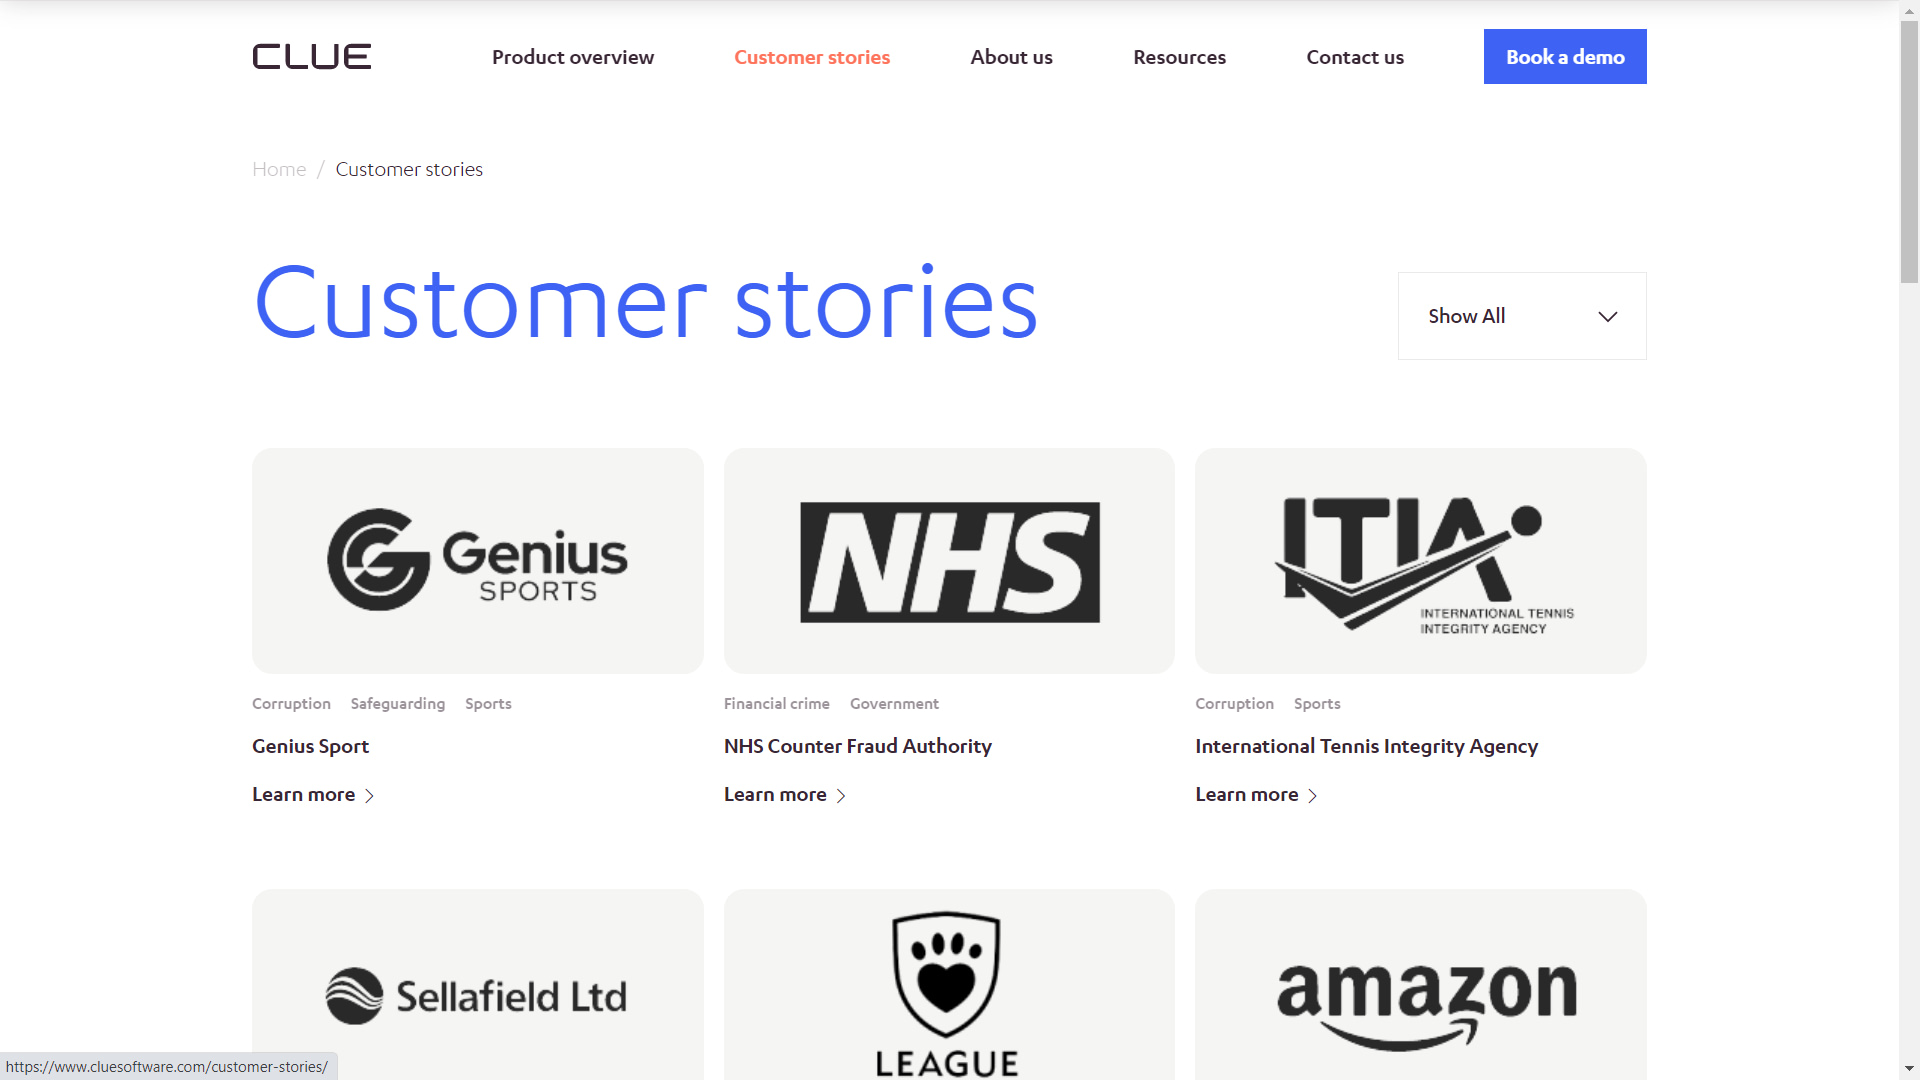Click the scroll down arrow on scrollbar

pos(1909,1069)
